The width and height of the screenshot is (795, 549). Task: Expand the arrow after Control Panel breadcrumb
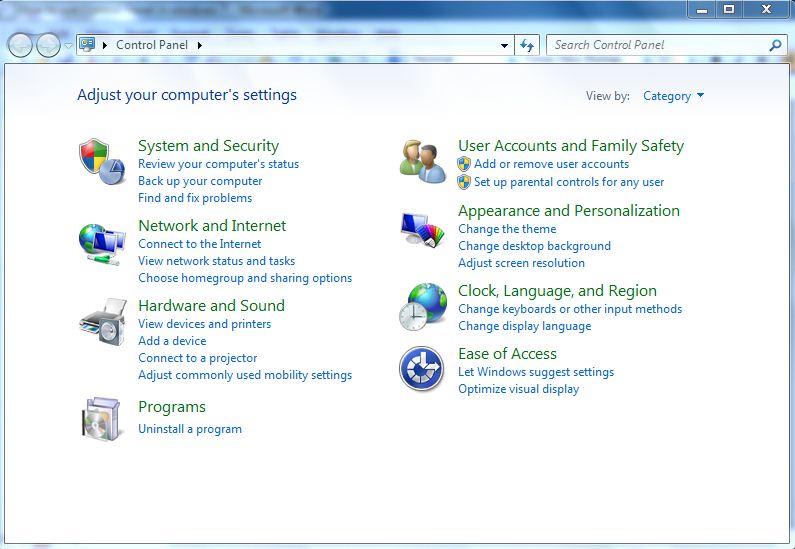coord(200,45)
